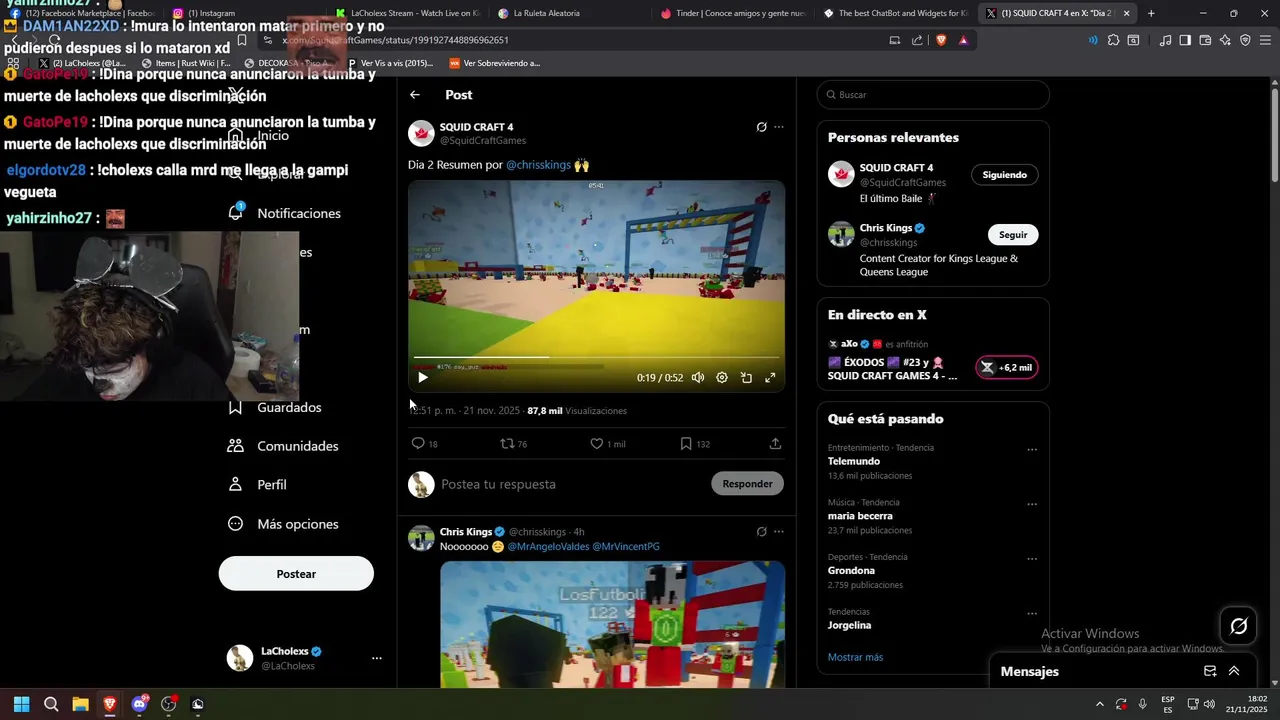Open browser extensions puzzle icon

coord(1113,40)
